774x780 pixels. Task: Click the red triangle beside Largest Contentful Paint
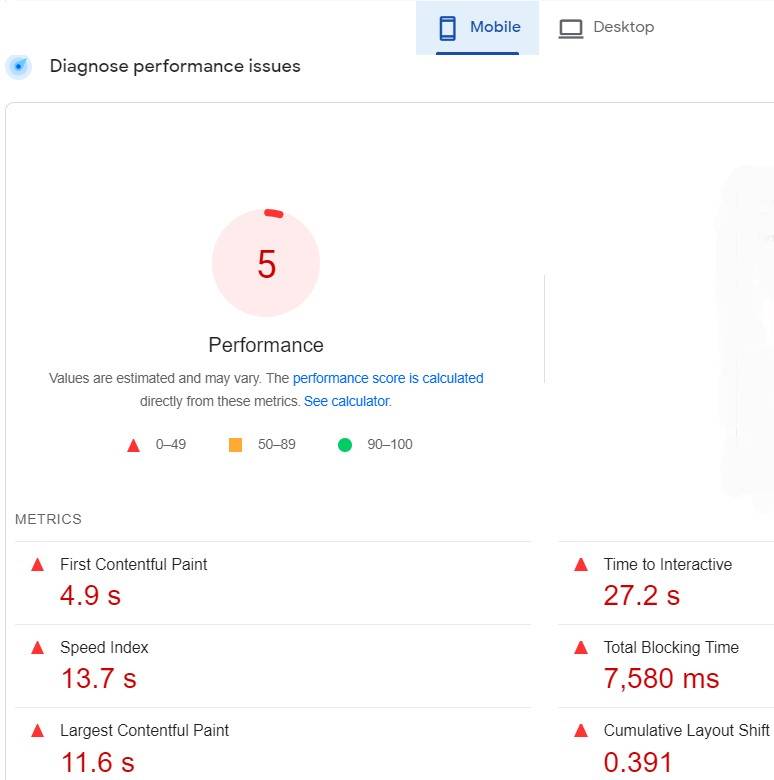pos(37,731)
